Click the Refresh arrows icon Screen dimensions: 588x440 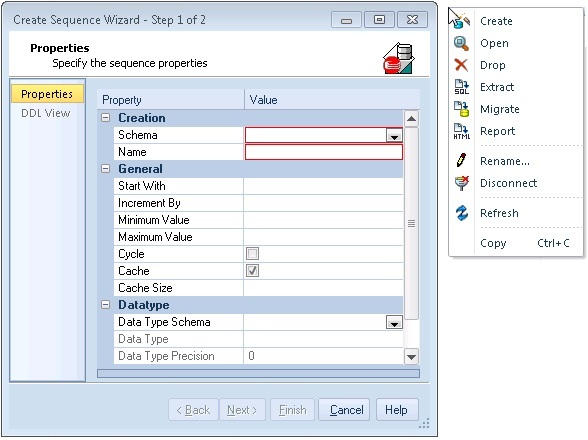[462, 213]
